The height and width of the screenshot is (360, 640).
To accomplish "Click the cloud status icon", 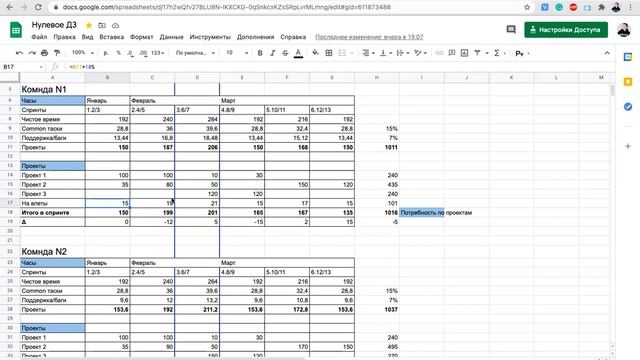I will (116, 25).
